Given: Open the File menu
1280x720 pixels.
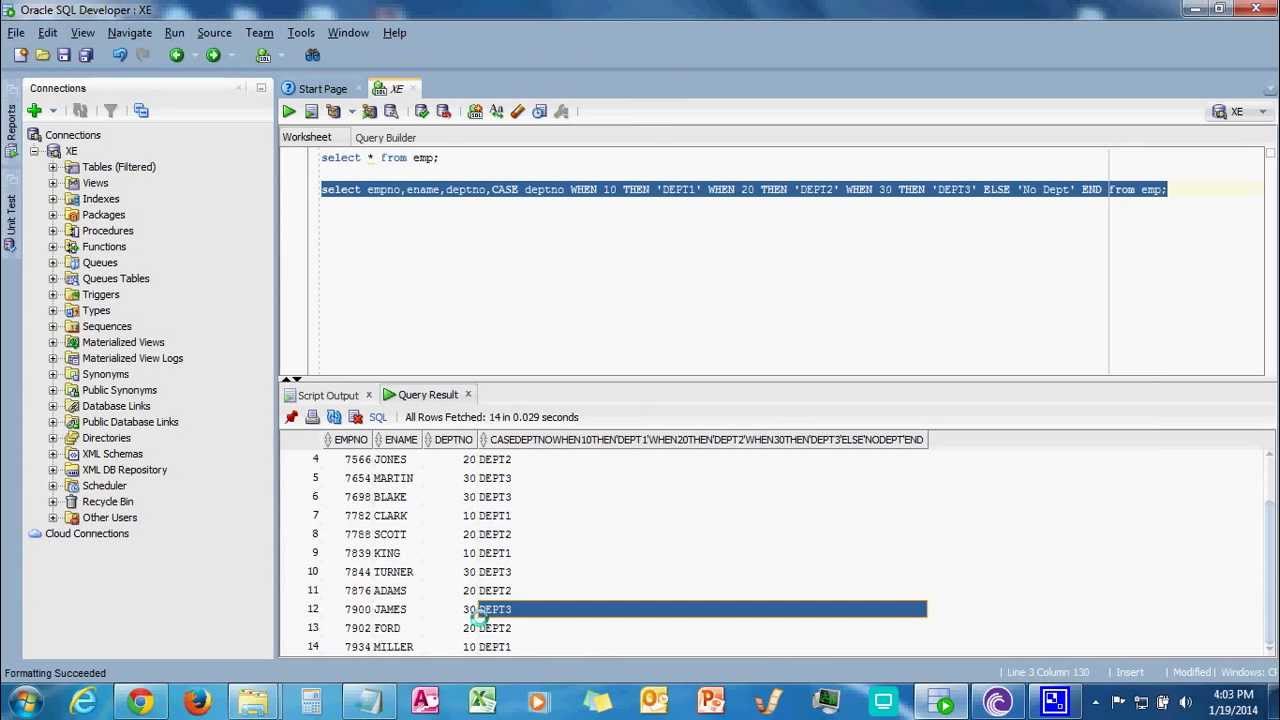Looking at the screenshot, I should click(16, 33).
